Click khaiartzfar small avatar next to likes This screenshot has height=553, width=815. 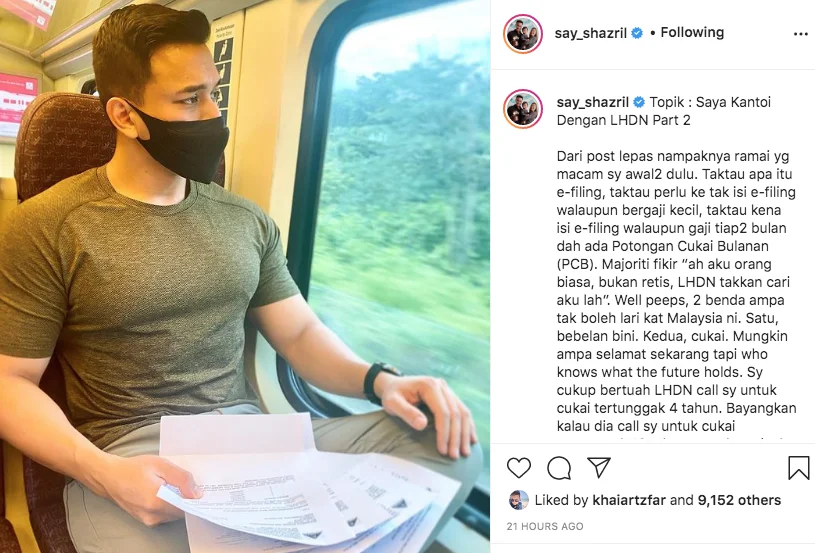point(519,500)
